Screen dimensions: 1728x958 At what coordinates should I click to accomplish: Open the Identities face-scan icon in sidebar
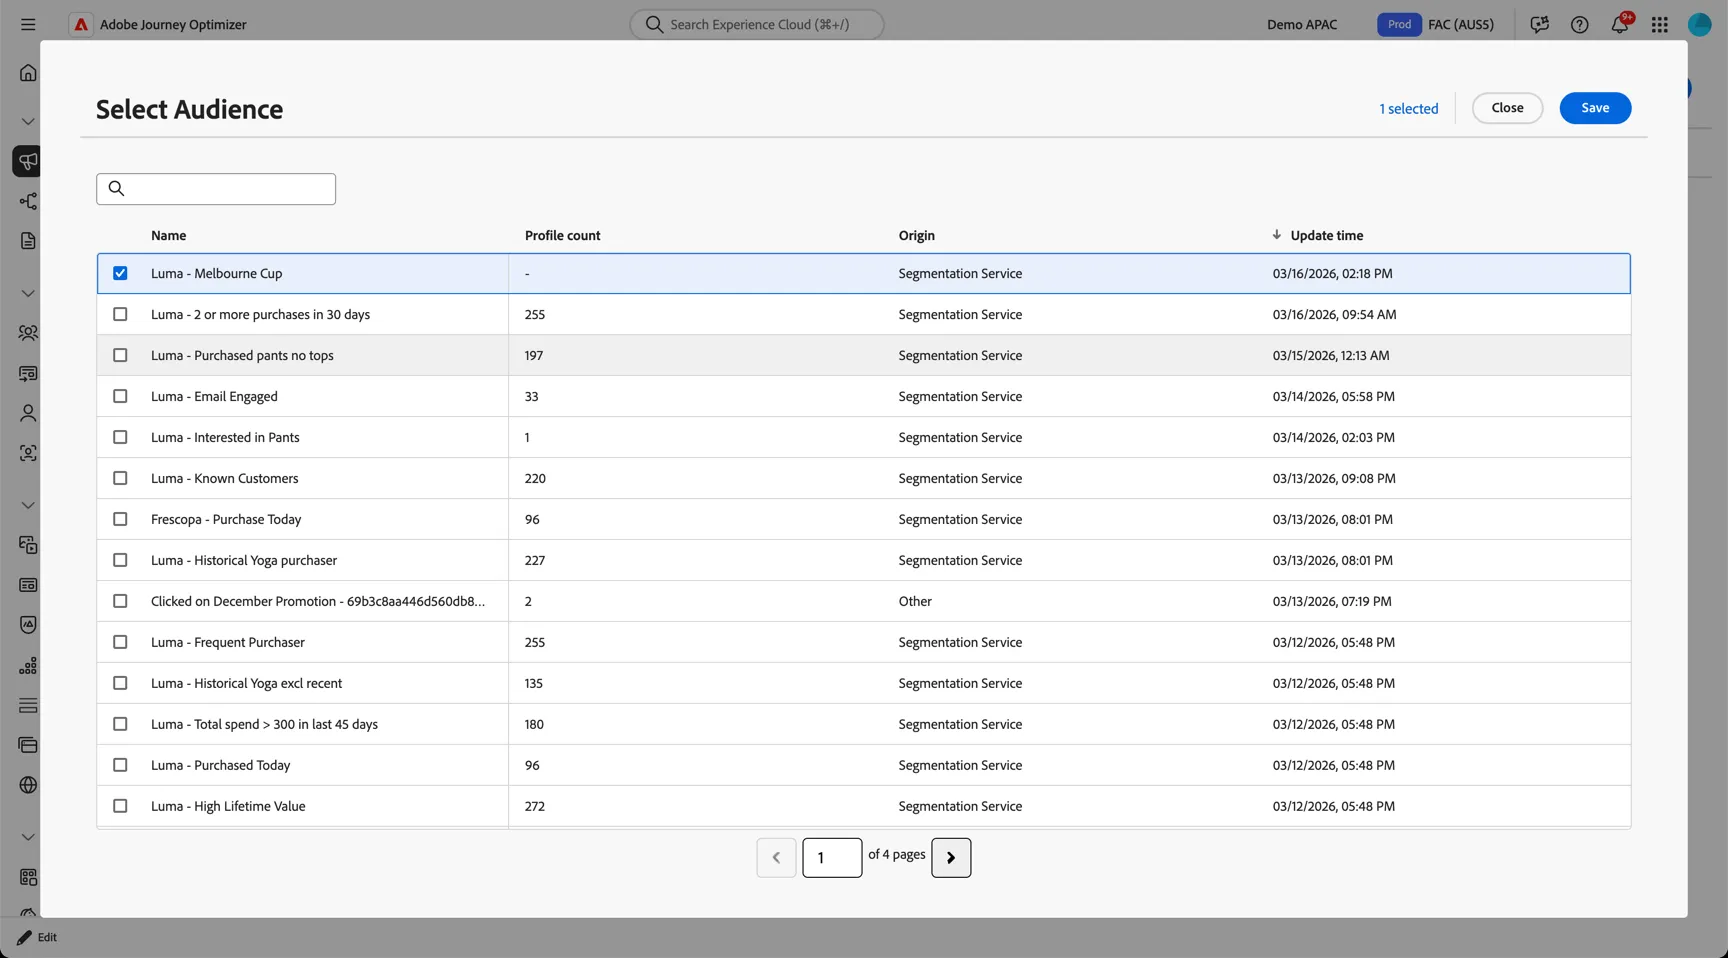click(28, 453)
